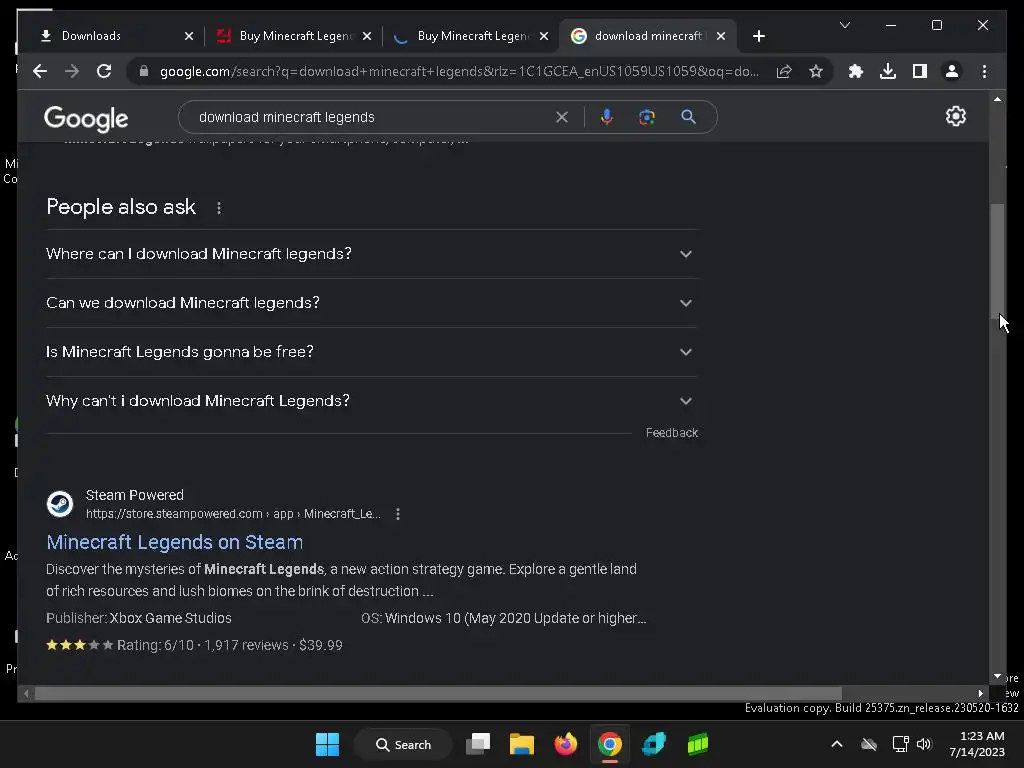Image resolution: width=1024 pixels, height=768 pixels.
Task: Click the horizontal scrollbar thumb
Action: click(438, 694)
